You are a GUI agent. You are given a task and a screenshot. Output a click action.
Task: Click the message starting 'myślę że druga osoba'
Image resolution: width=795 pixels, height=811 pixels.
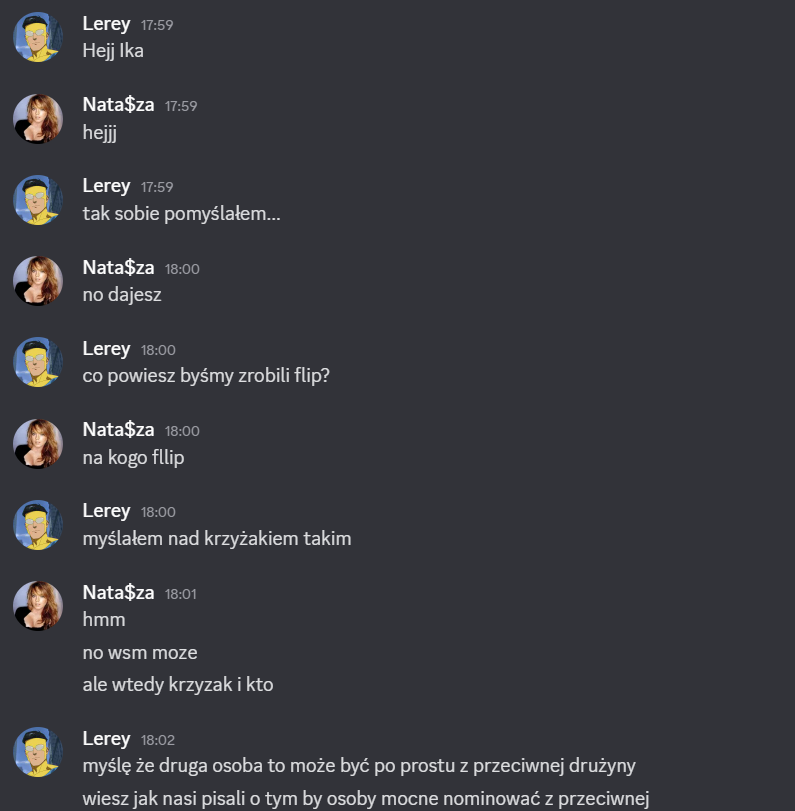pyautogui.click(x=359, y=766)
